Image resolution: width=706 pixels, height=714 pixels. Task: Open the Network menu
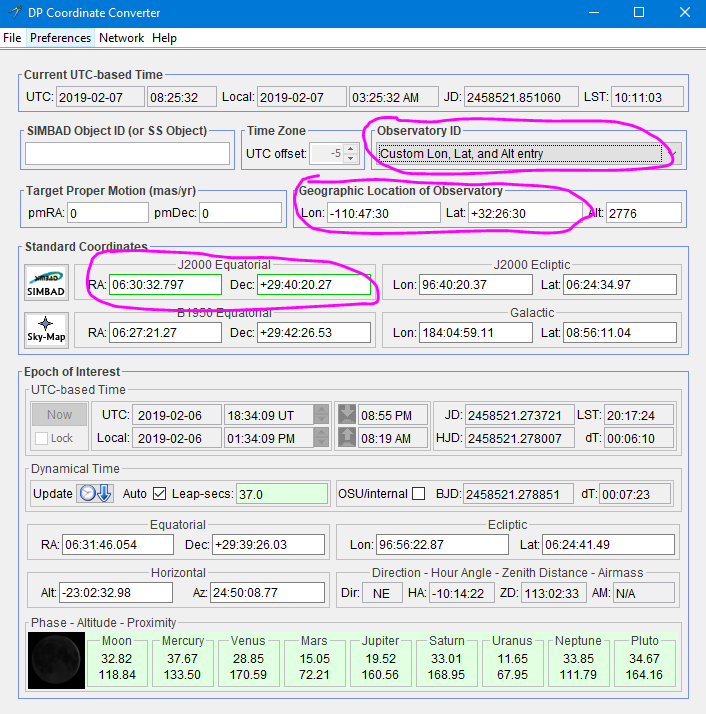point(121,38)
